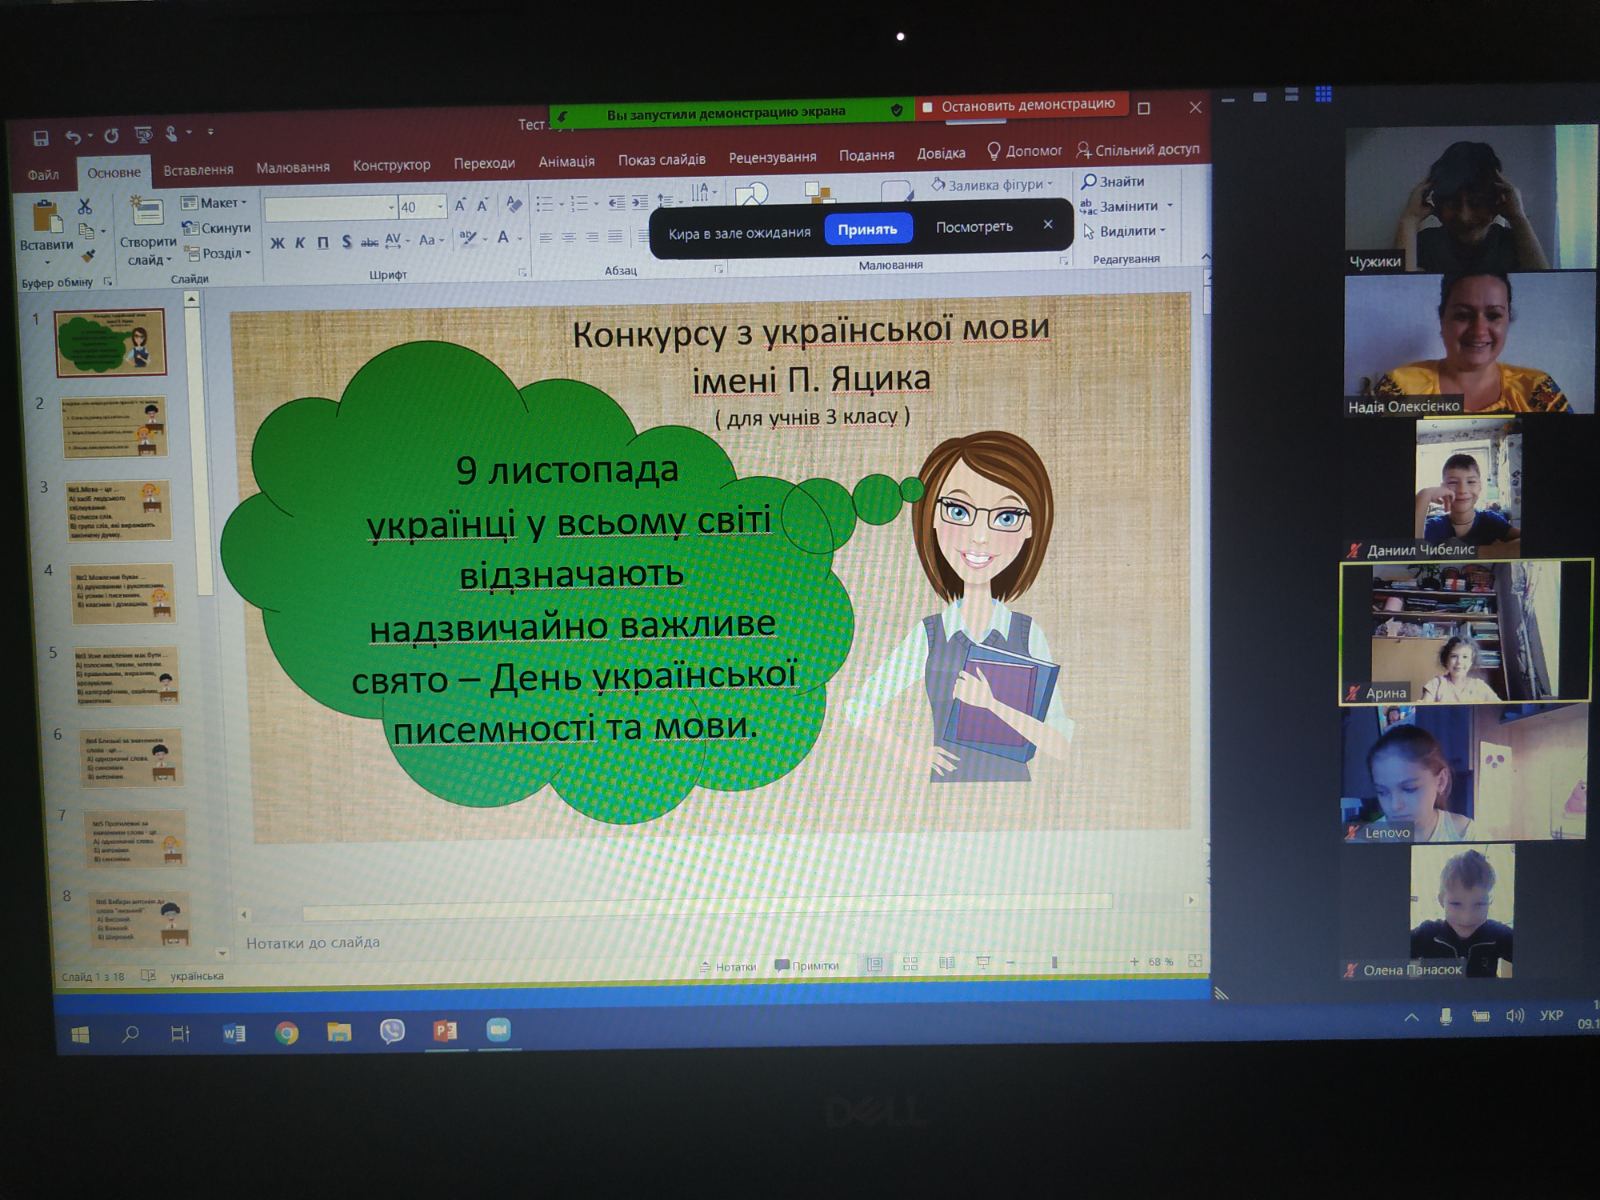Click the Cut scissors icon

tap(85, 207)
